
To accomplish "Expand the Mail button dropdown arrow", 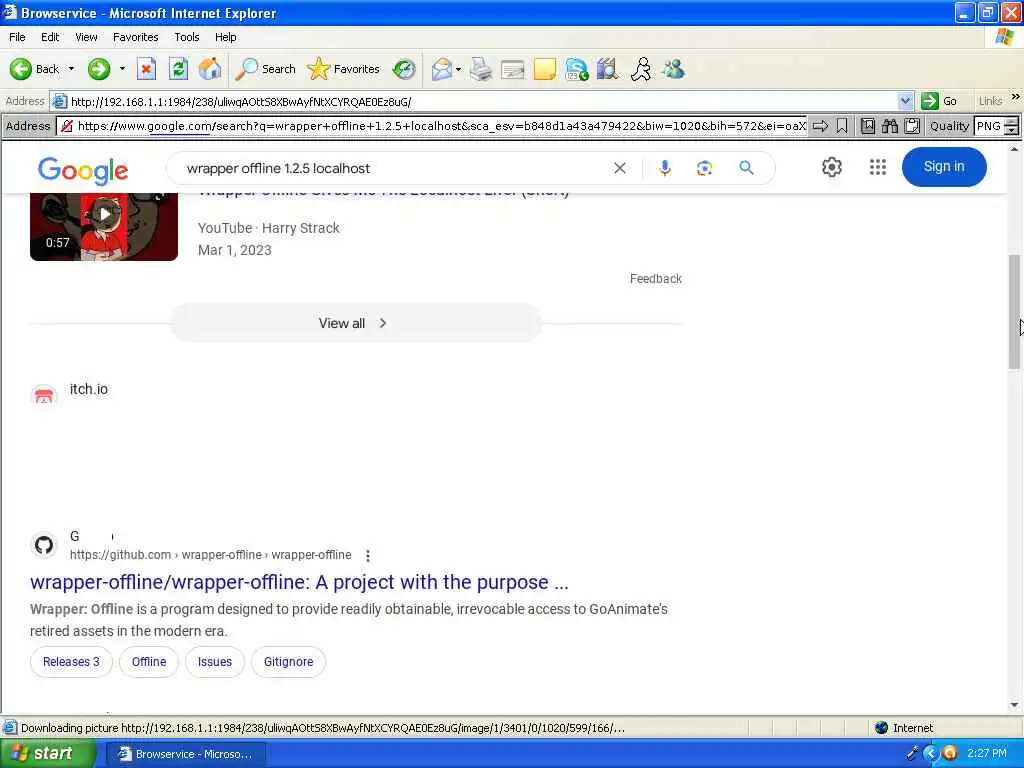I will (x=458, y=69).
